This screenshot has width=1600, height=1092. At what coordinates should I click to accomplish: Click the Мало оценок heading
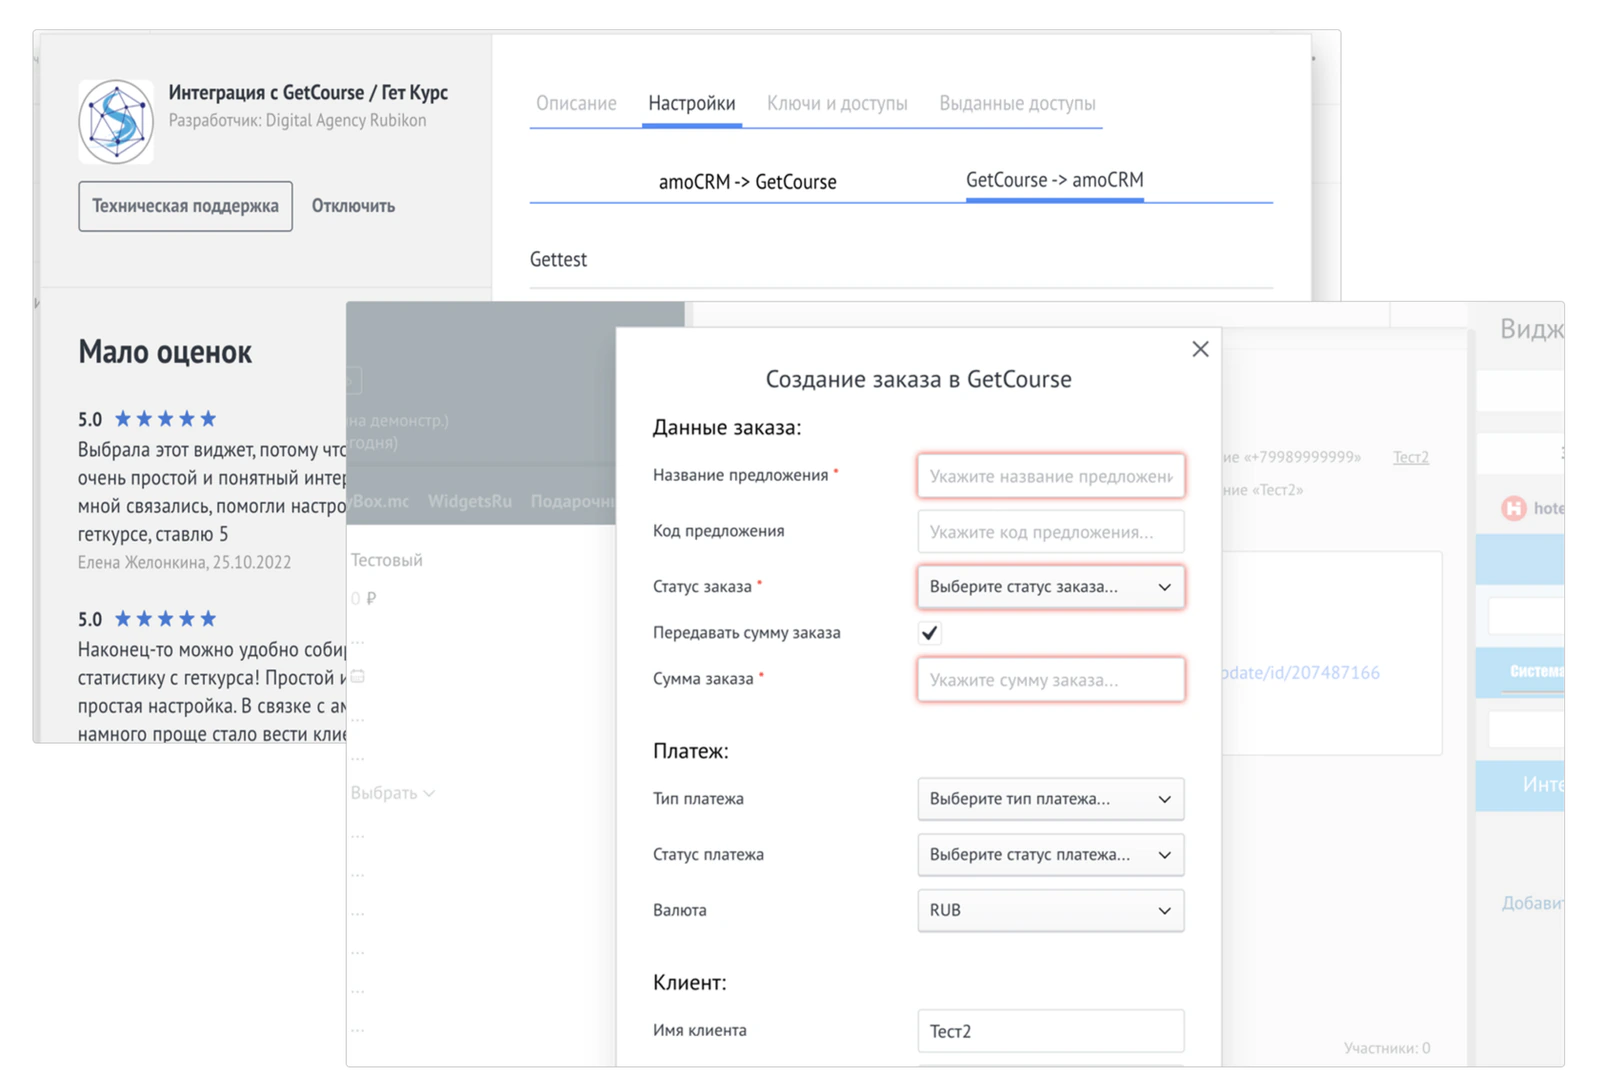coord(165,352)
